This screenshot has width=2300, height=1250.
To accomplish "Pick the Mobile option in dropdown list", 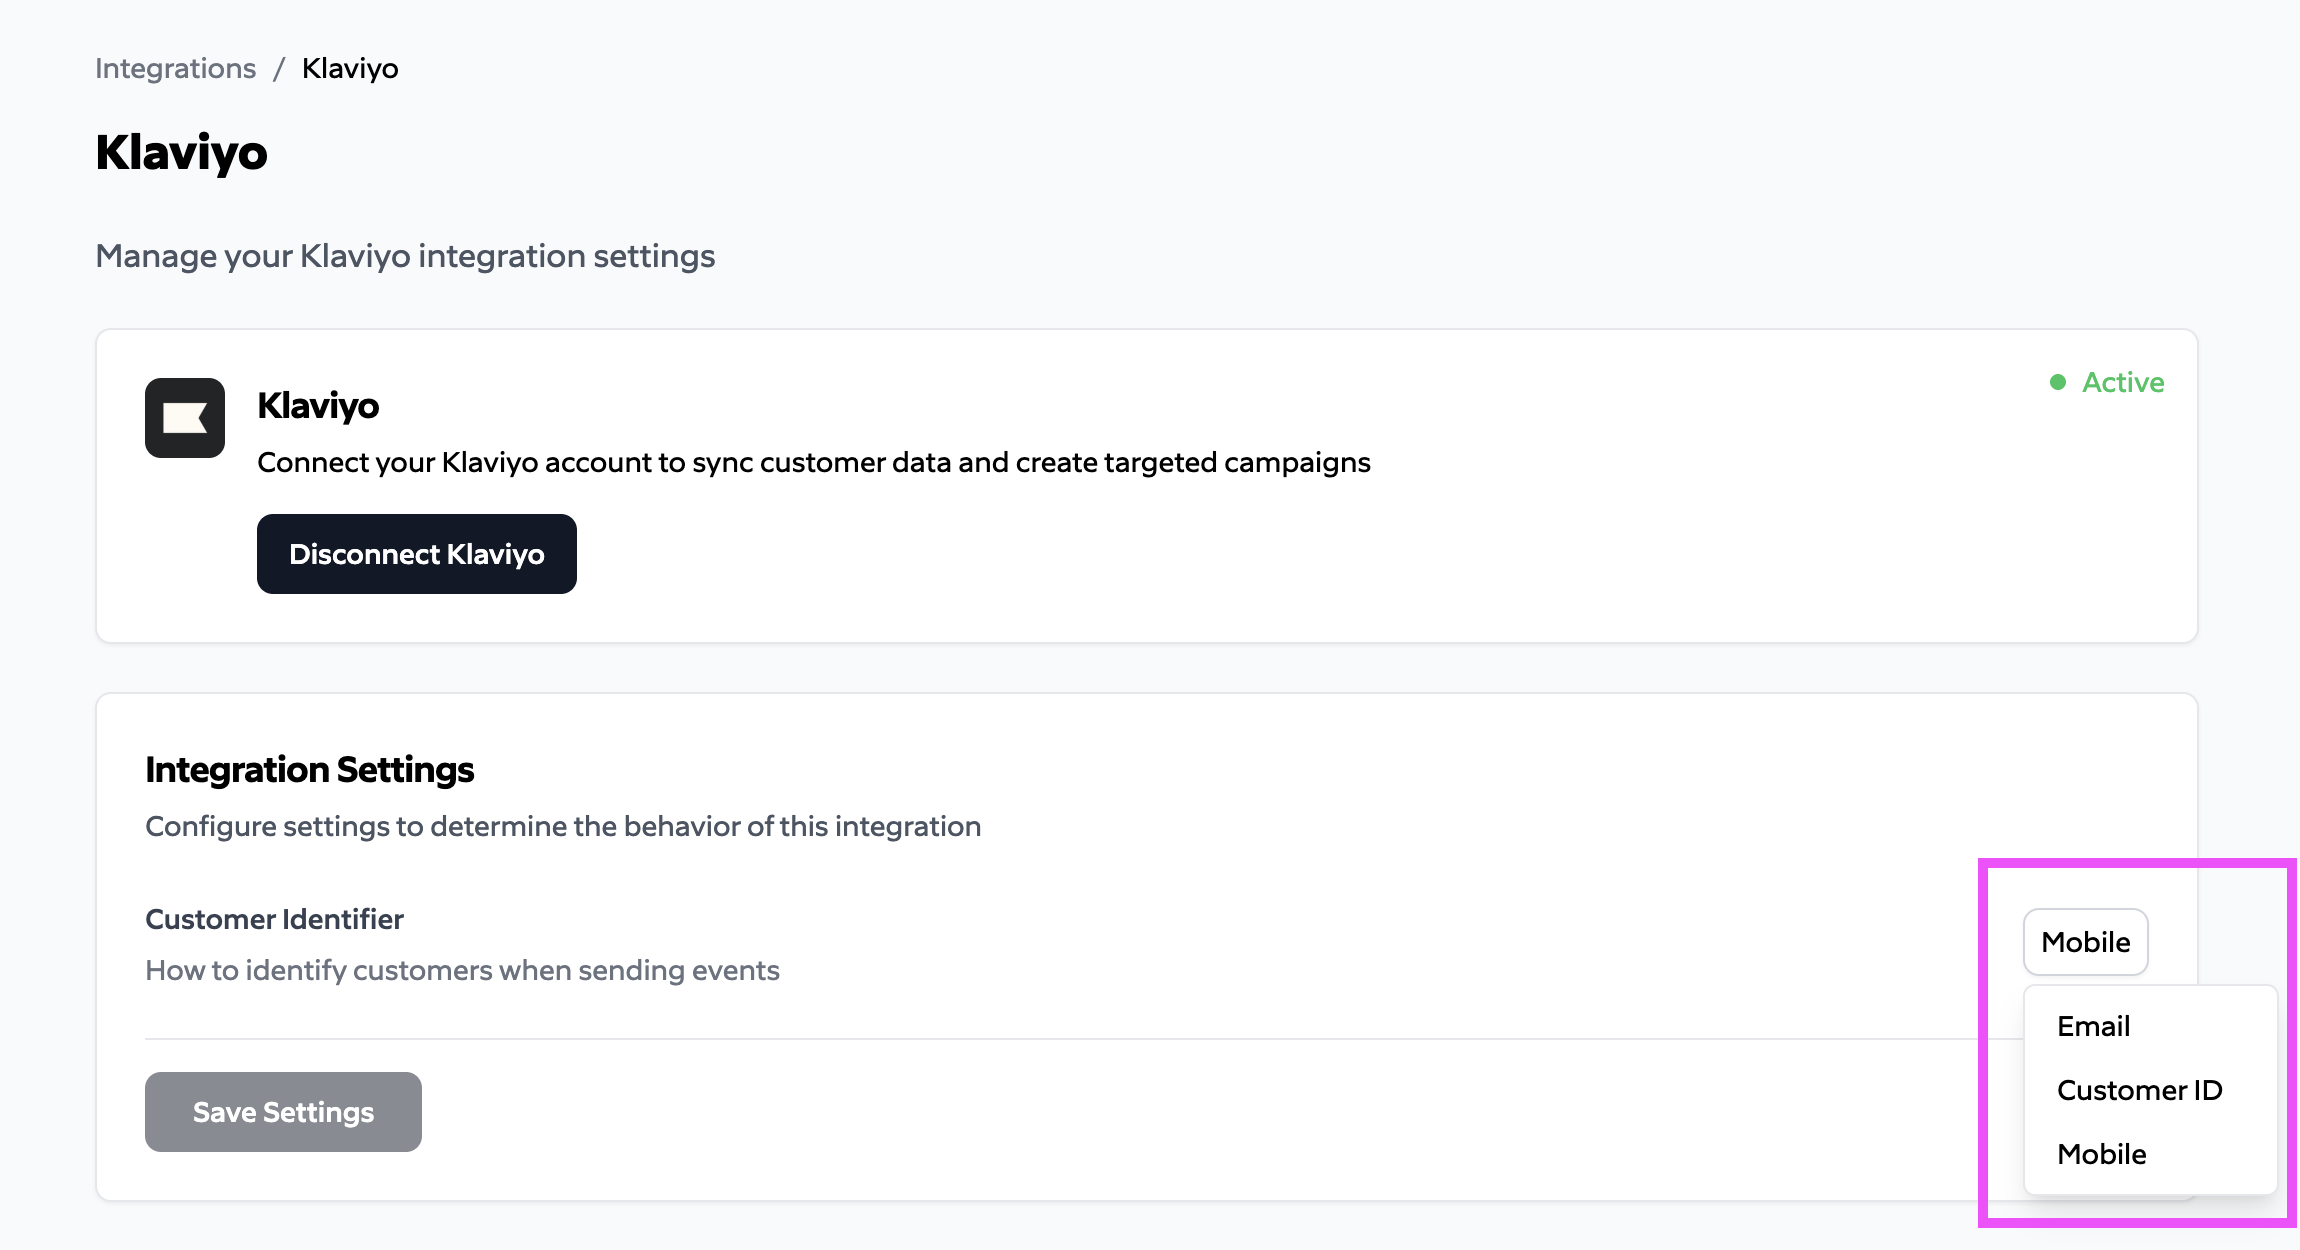I will pos(2101,1154).
